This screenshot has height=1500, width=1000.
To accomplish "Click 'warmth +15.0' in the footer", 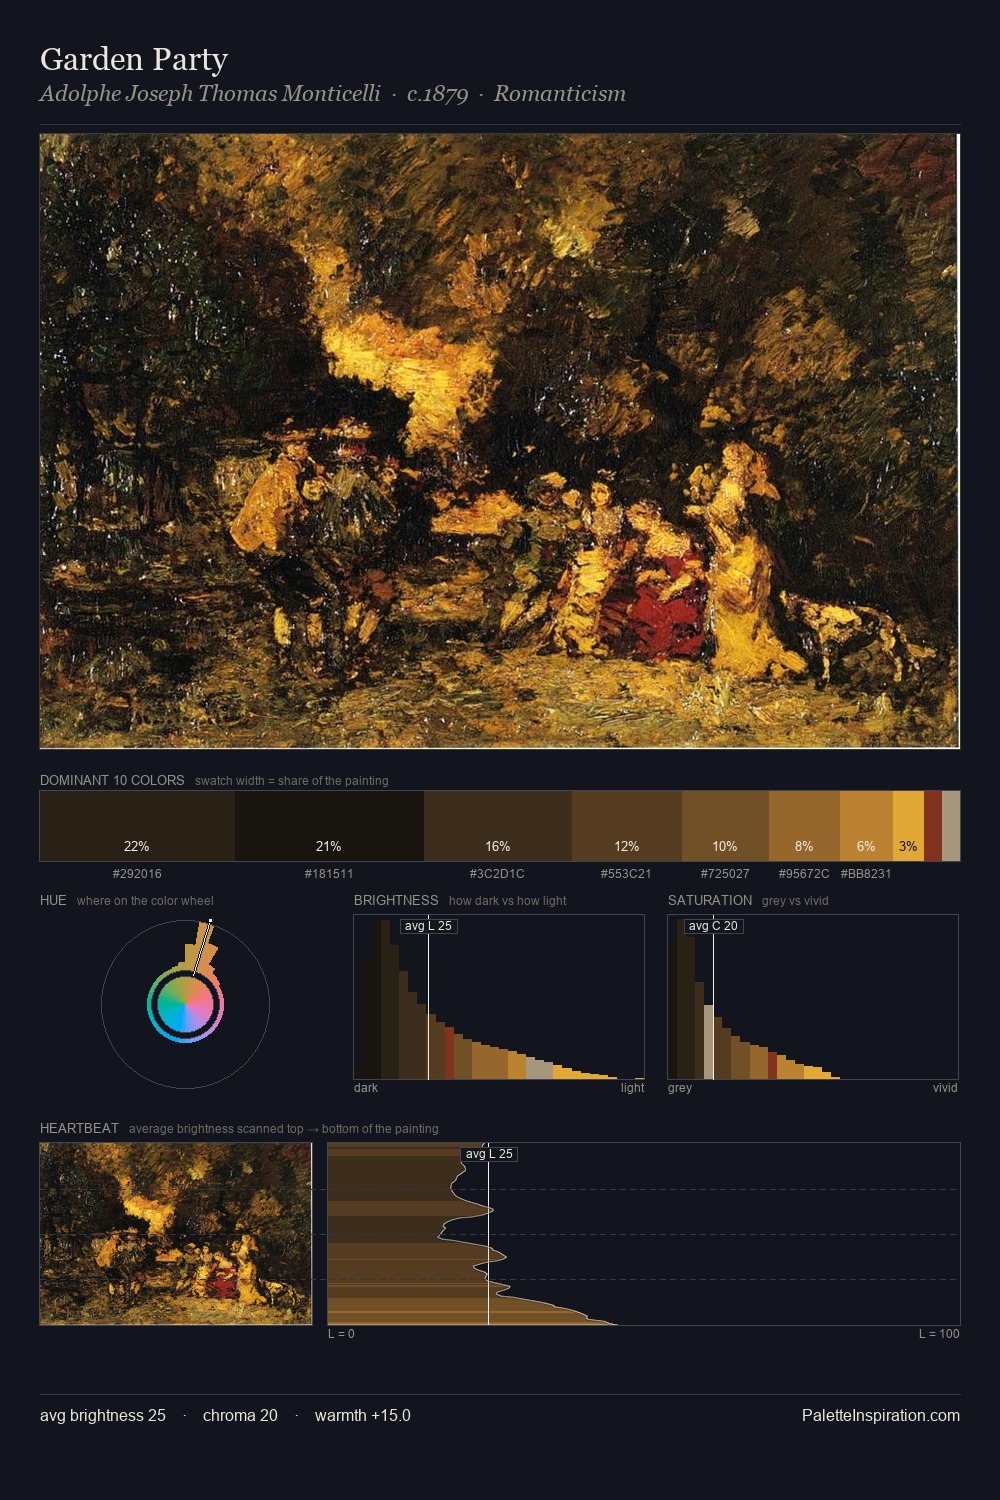I will [363, 1416].
